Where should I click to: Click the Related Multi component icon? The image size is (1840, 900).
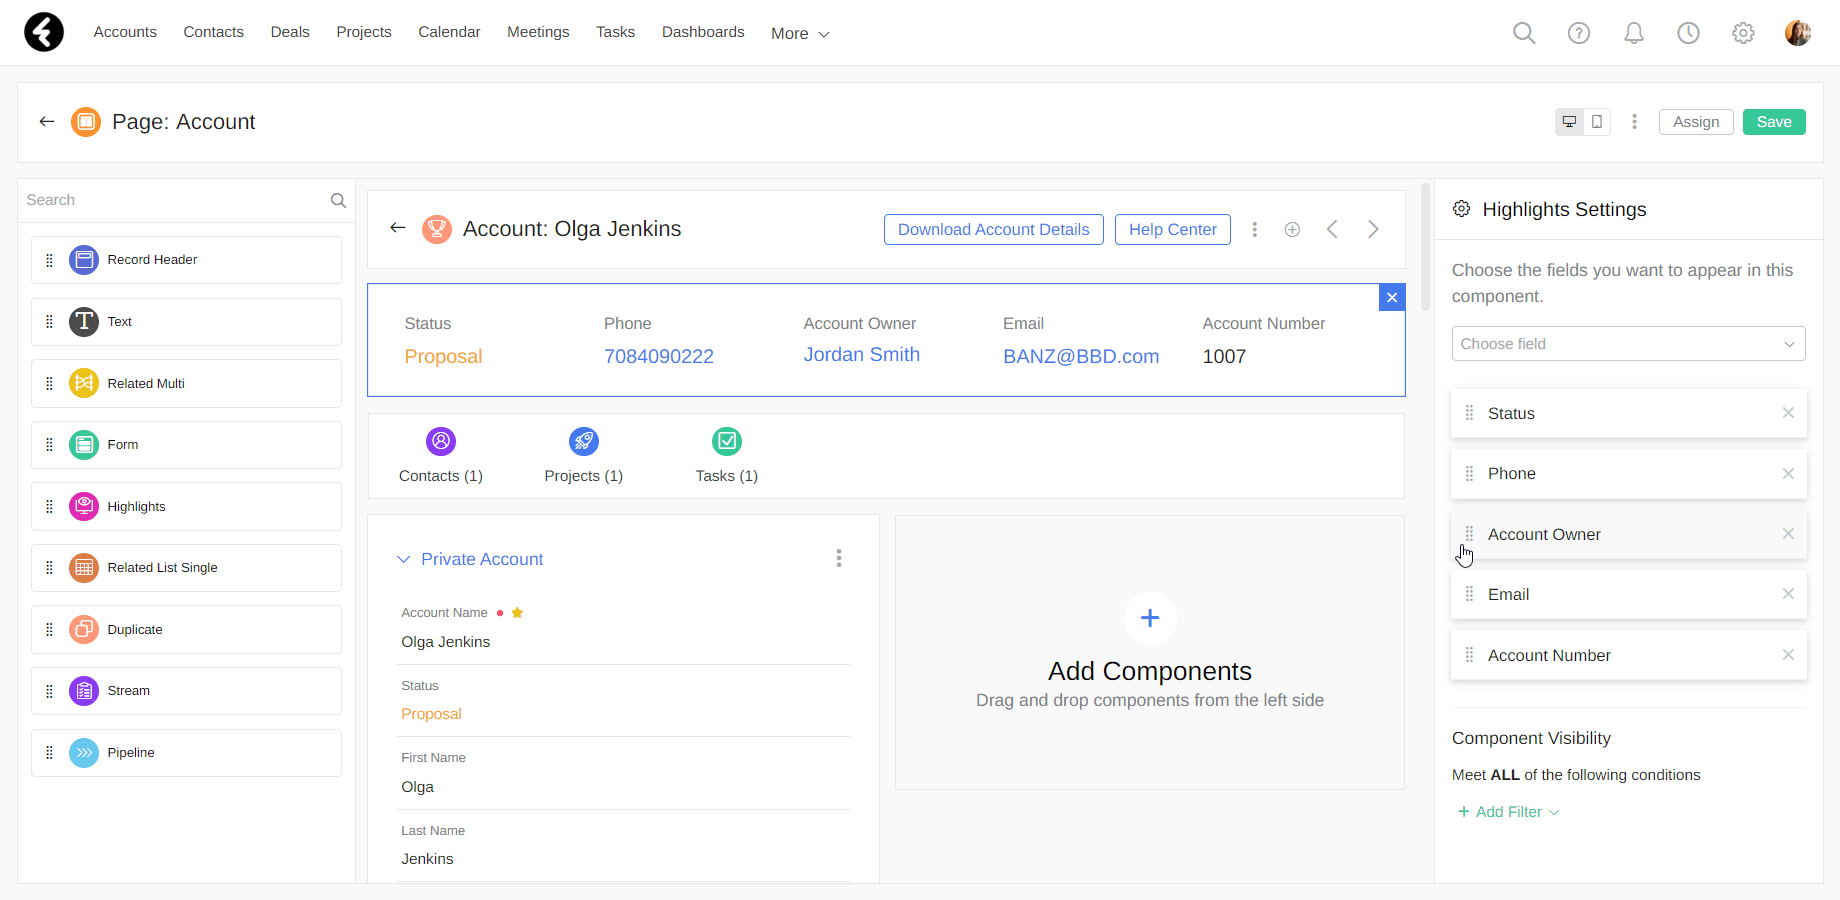[84, 384]
